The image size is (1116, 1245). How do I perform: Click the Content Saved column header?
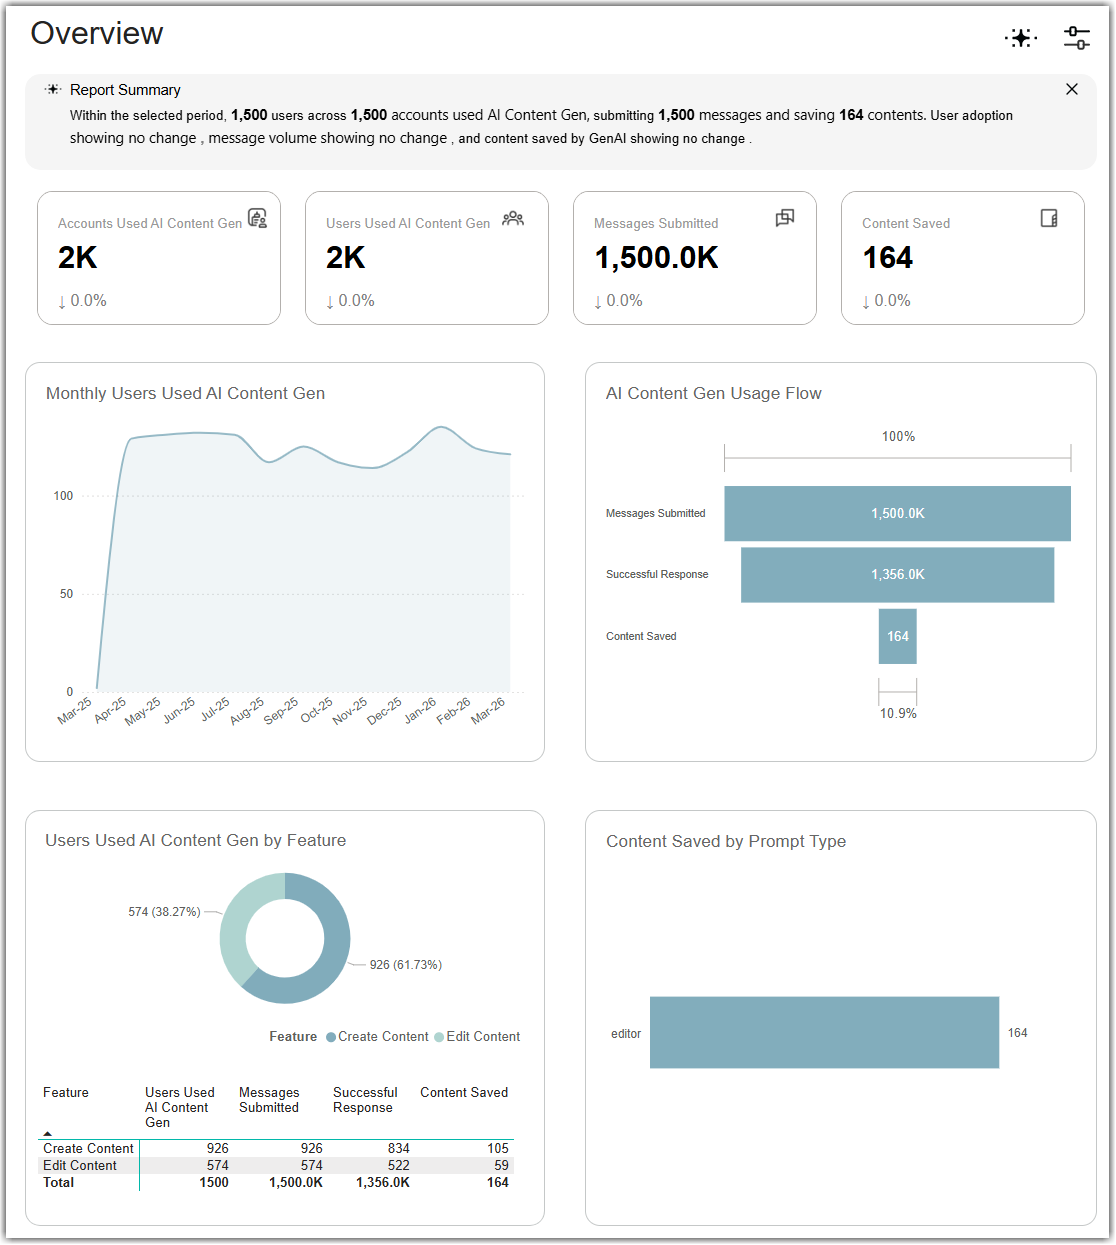tap(464, 1093)
